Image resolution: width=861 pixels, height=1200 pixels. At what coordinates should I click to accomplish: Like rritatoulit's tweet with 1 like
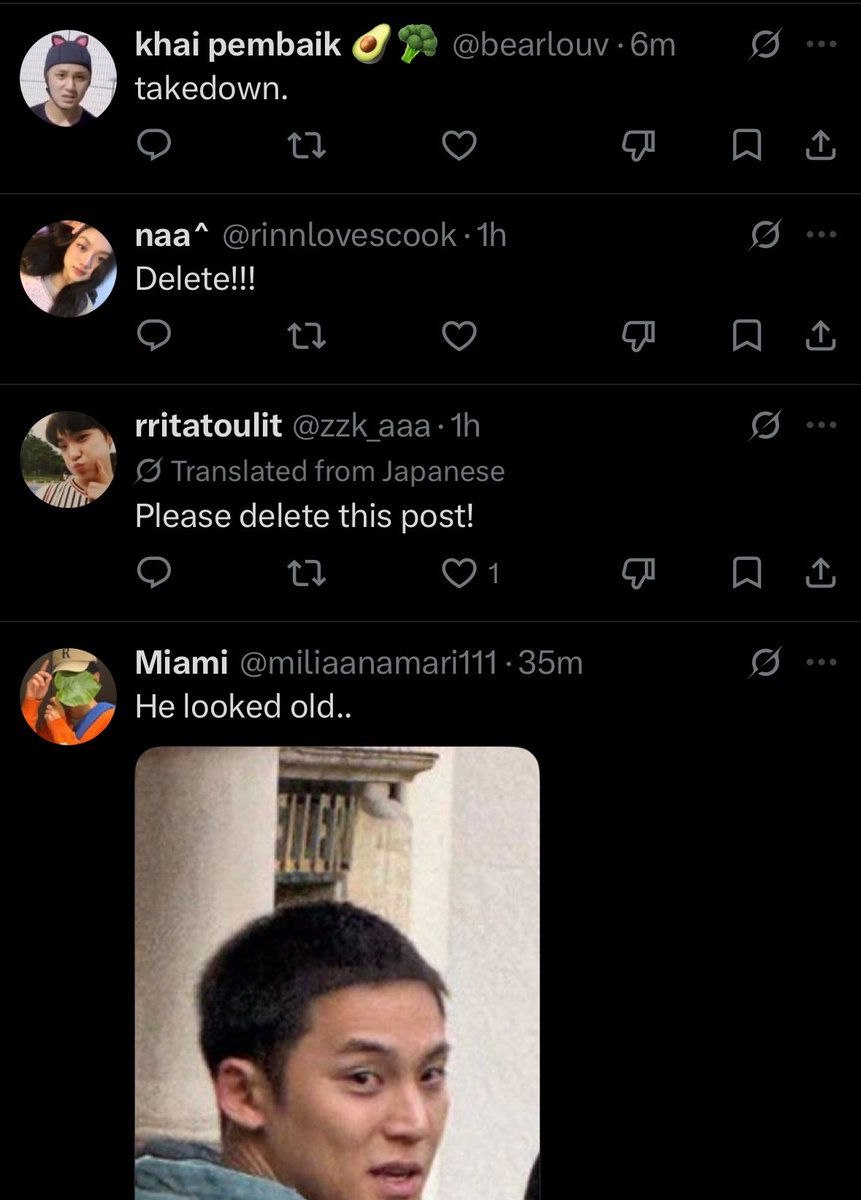[470, 572]
